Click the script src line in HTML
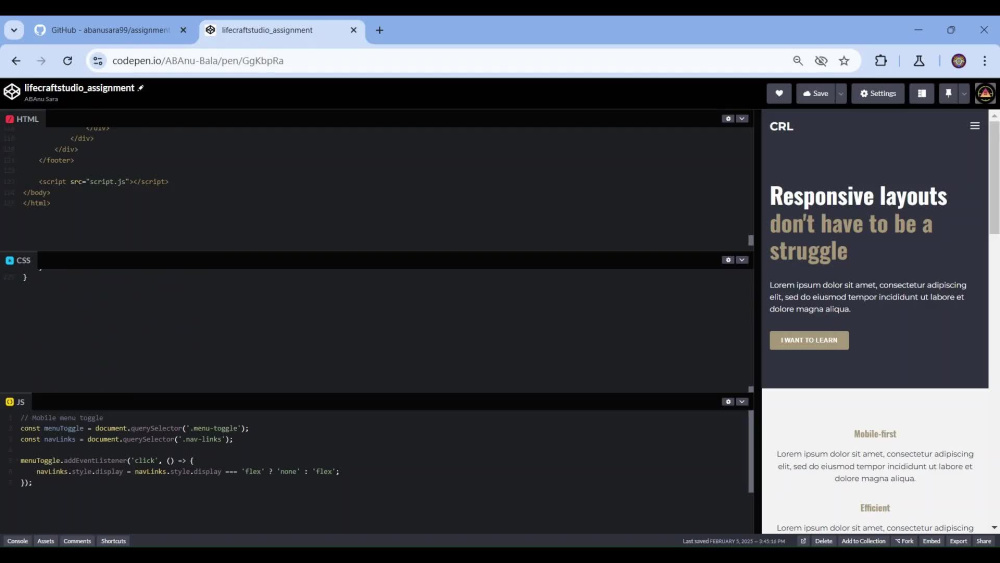Screen dimensions: 1000x563 coord(103,182)
